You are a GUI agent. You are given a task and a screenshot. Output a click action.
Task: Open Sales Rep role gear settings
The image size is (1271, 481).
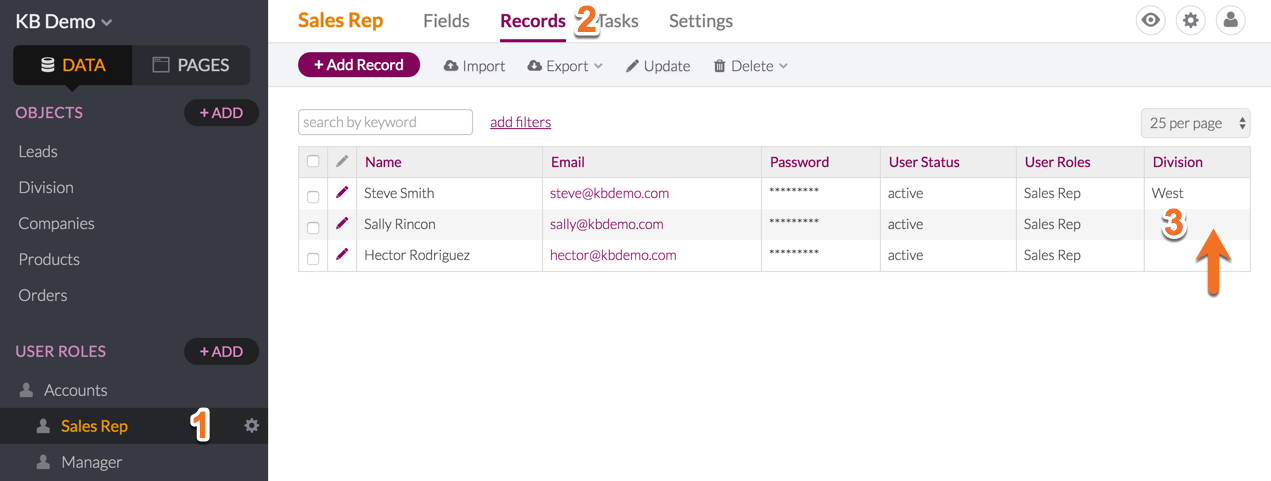click(251, 426)
